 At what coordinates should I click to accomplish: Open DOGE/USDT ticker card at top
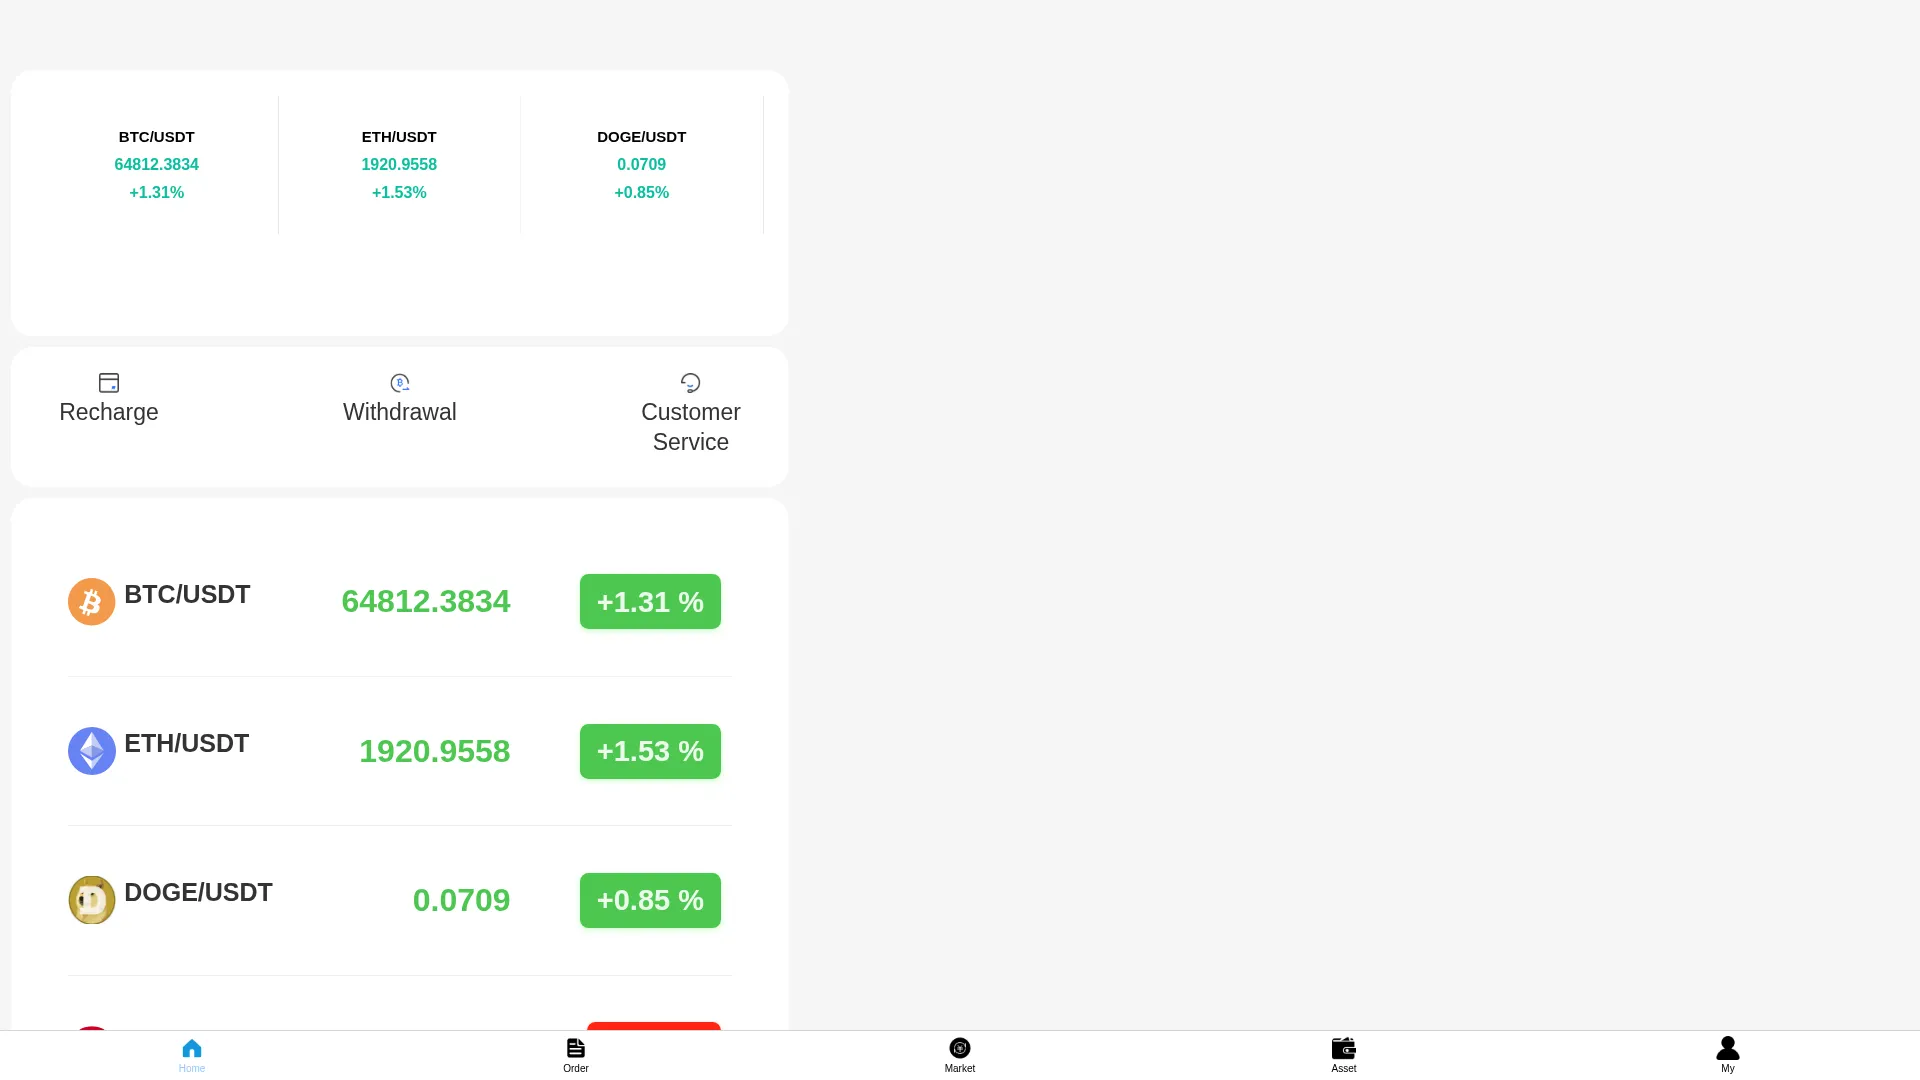642,165
